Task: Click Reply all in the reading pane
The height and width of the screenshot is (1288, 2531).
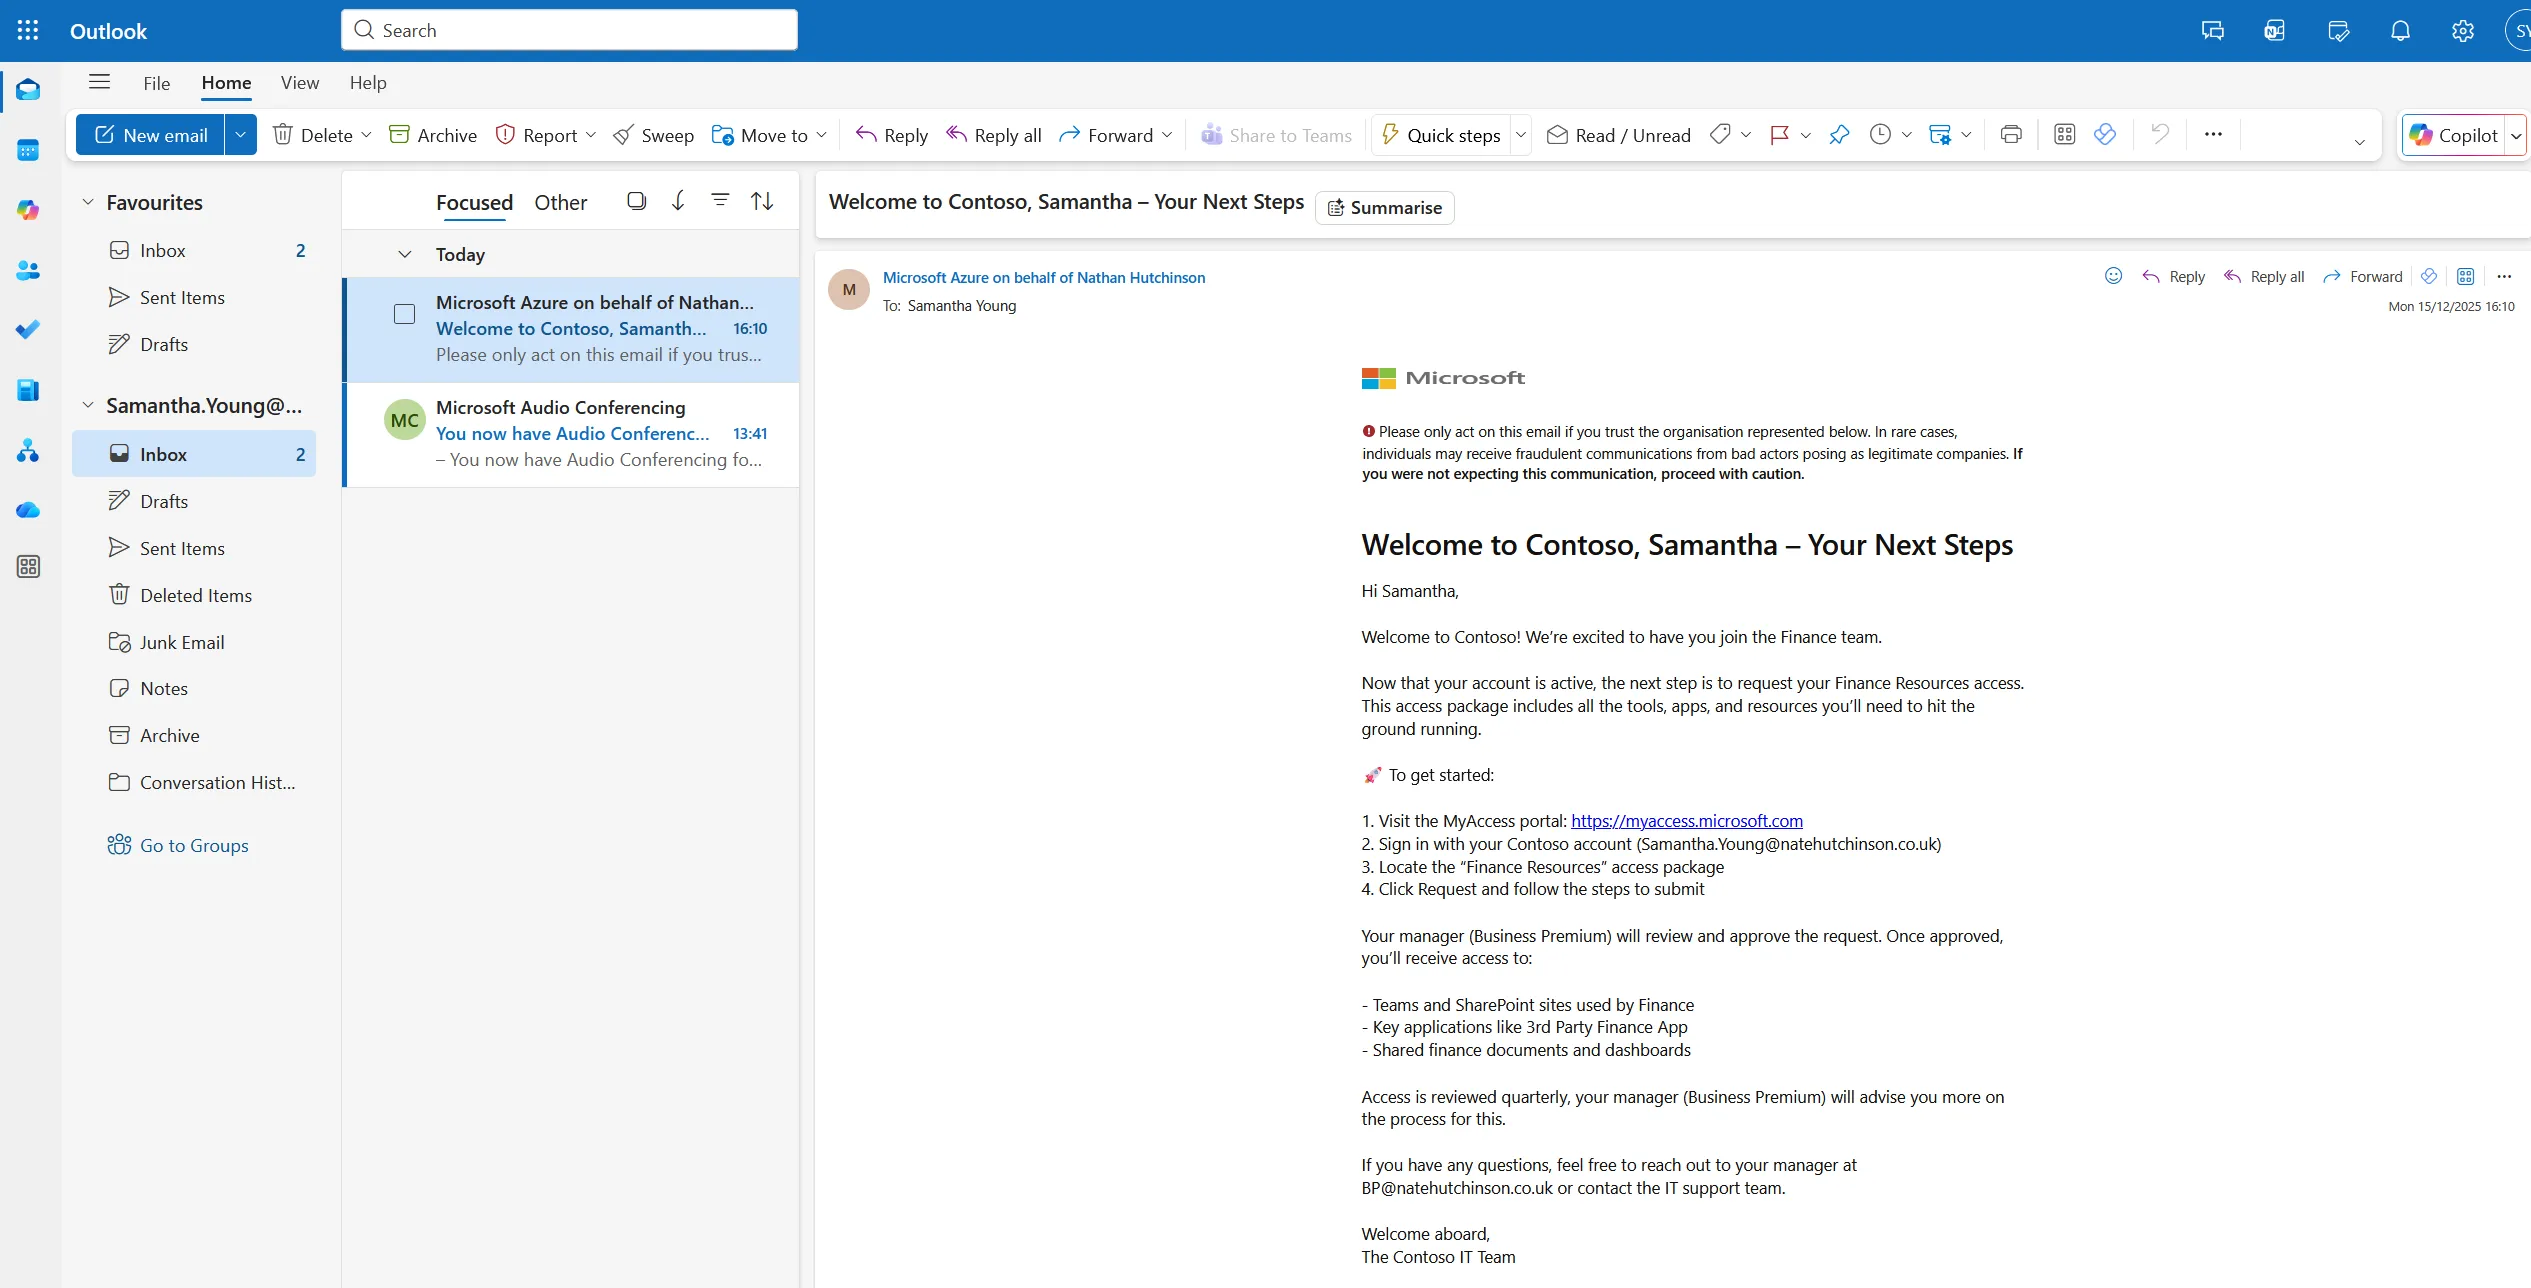Action: (x=2264, y=276)
